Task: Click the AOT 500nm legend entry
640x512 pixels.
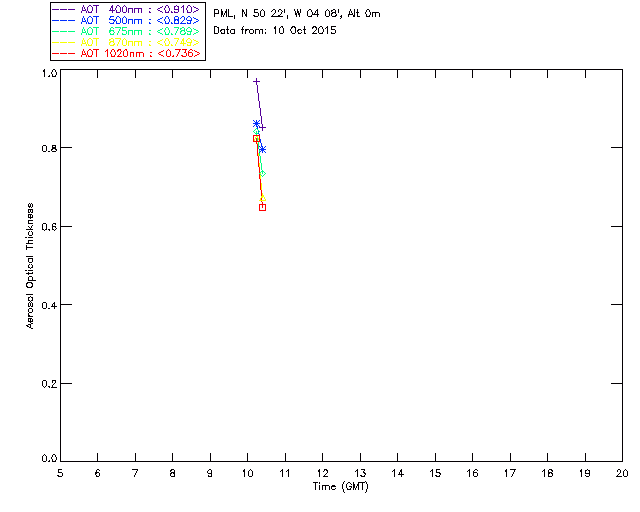Action: point(126,20)
